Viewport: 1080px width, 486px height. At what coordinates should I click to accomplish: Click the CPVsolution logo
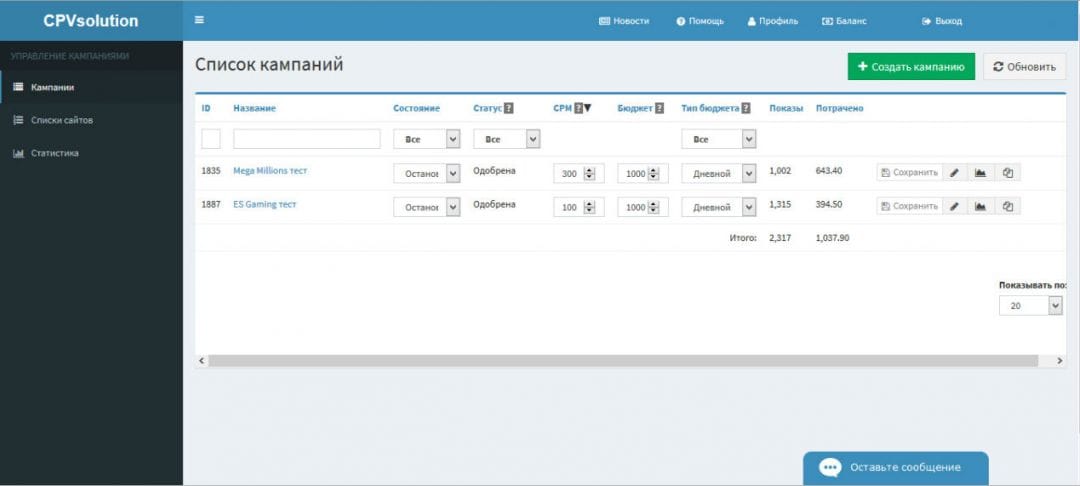[91, 21]
